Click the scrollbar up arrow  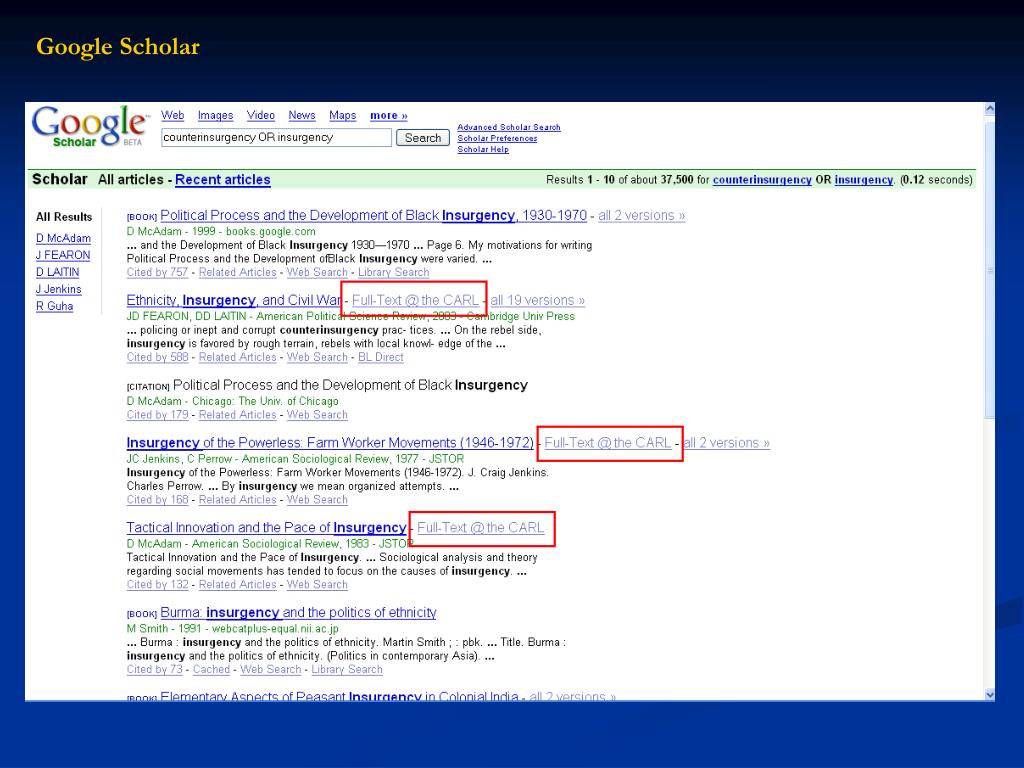click(989, 109)
